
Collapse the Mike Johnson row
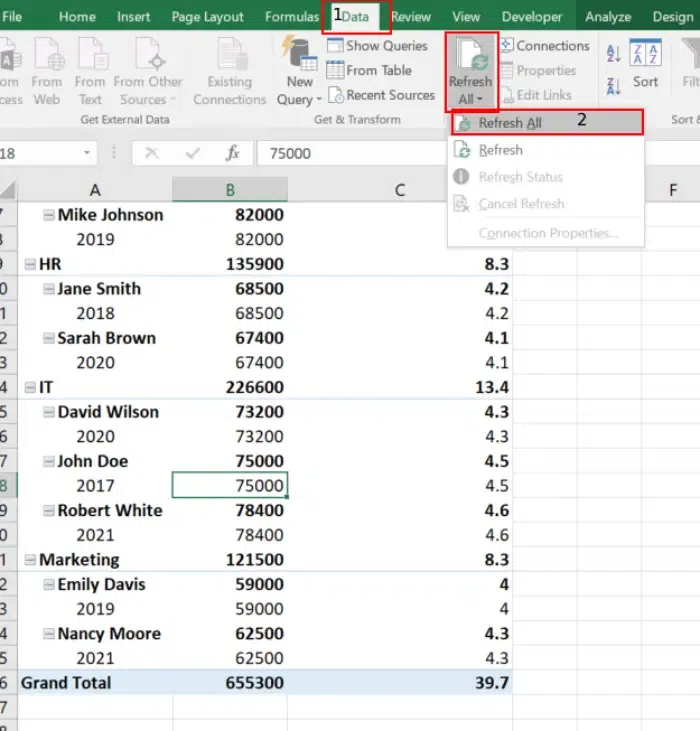pyautogui.click(x=48, y=215)
